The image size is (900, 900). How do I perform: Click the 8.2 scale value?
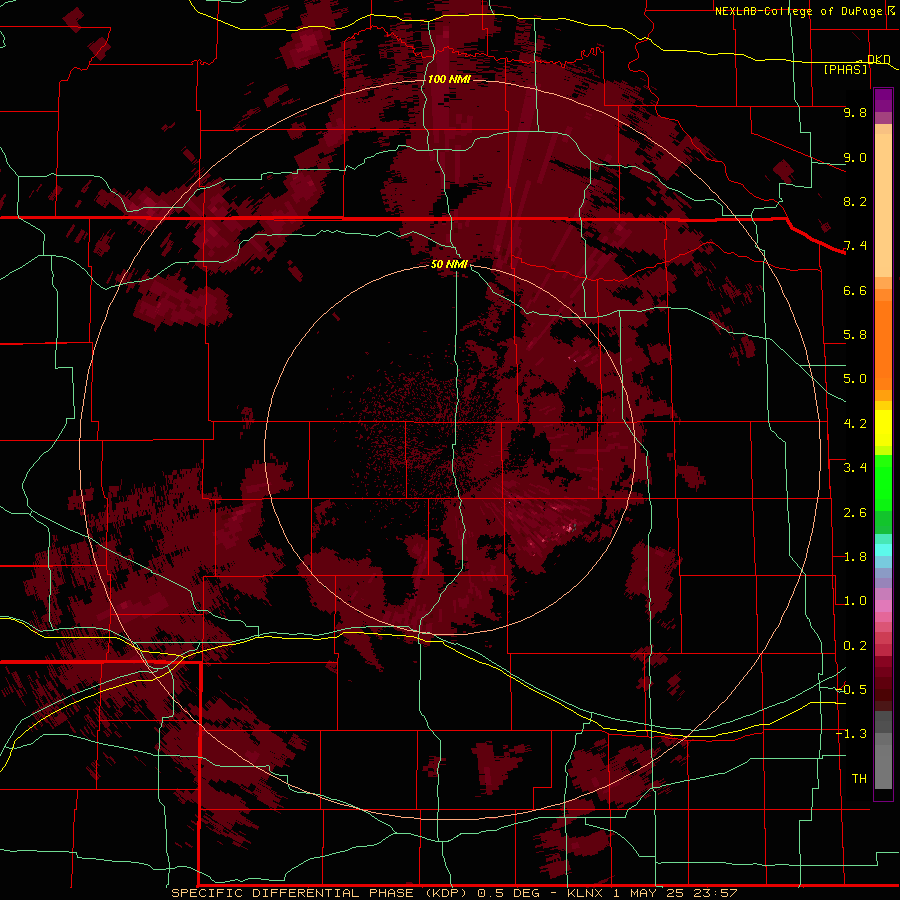(x=855, y=201)
